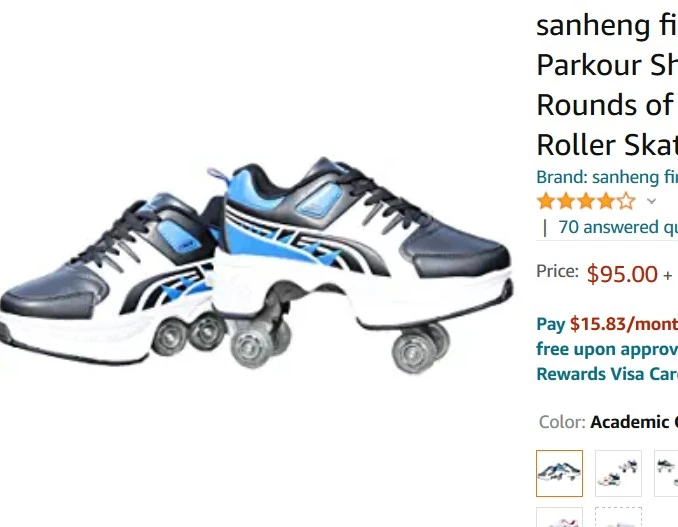678x527 pixels.
Task: Choose the dashed-border unavailable color swatch
Action: 618,517
